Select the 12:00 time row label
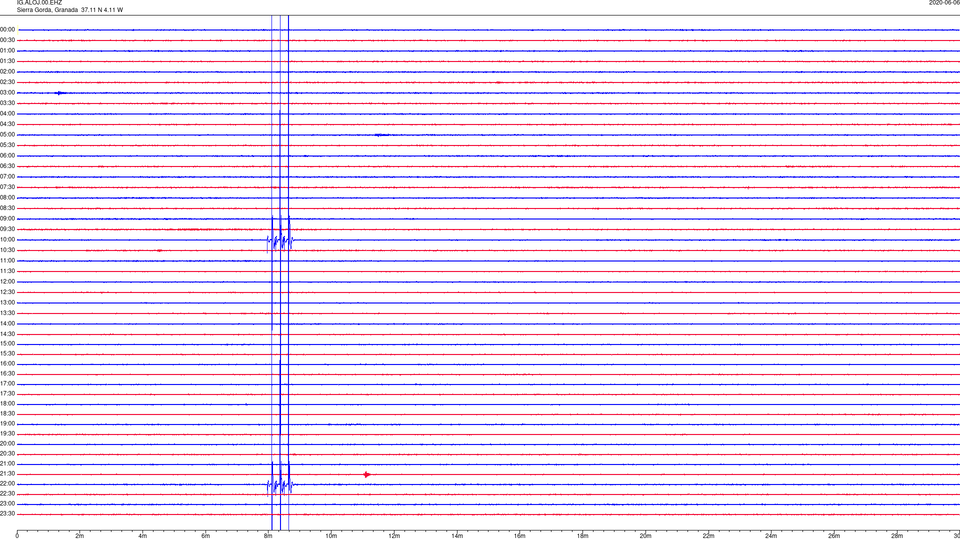The width and height of the screenshot is (960, 540). point(7,282)
